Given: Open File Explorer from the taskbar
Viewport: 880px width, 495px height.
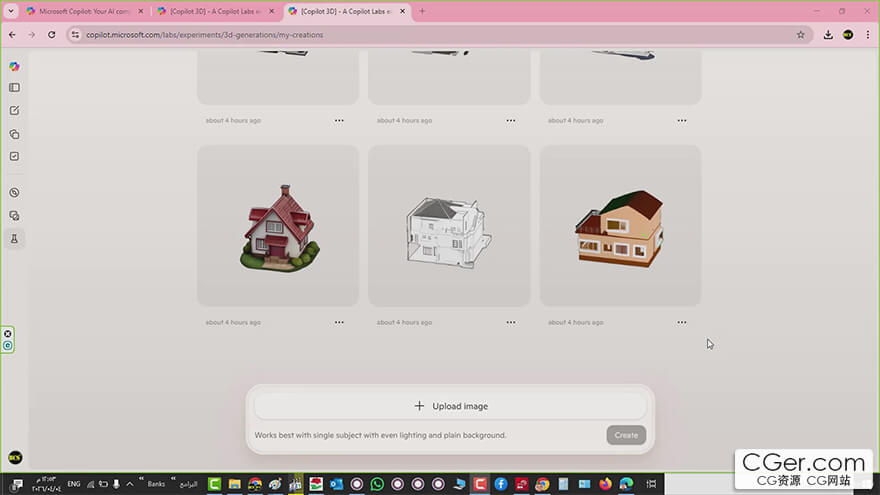Looking at the screenshot, I should pyautogui.click(x=235, y=484).
